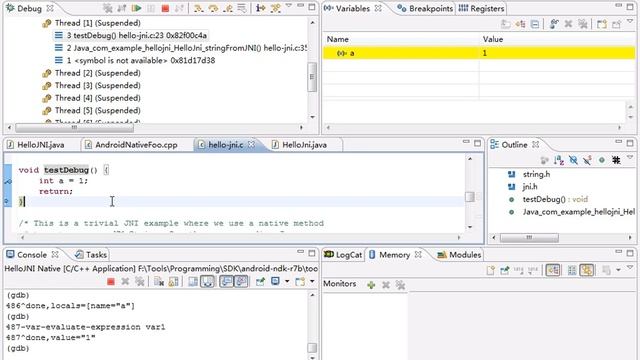This screenshot has width=640, height=360.
Task: Click Toggle Memory Monitors Pane icon
Action: coord(553,270)
